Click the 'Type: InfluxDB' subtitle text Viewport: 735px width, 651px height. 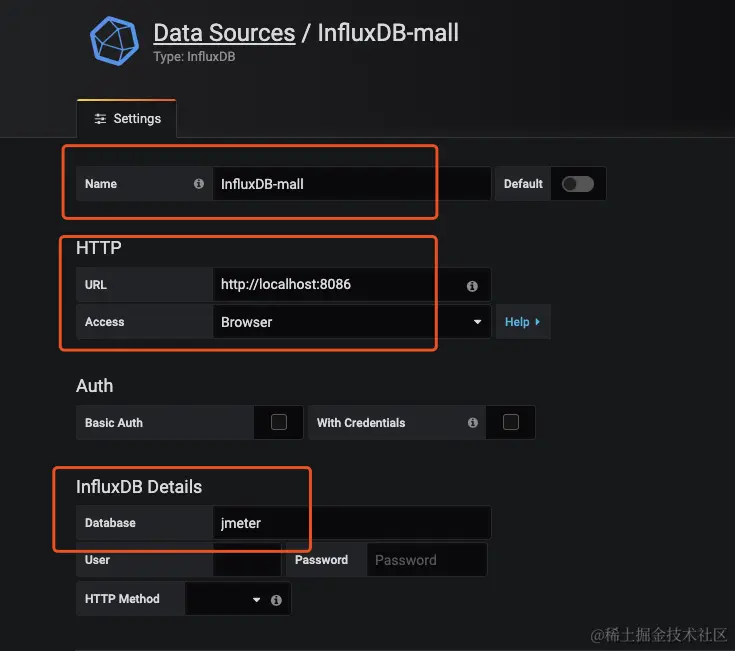194,57
